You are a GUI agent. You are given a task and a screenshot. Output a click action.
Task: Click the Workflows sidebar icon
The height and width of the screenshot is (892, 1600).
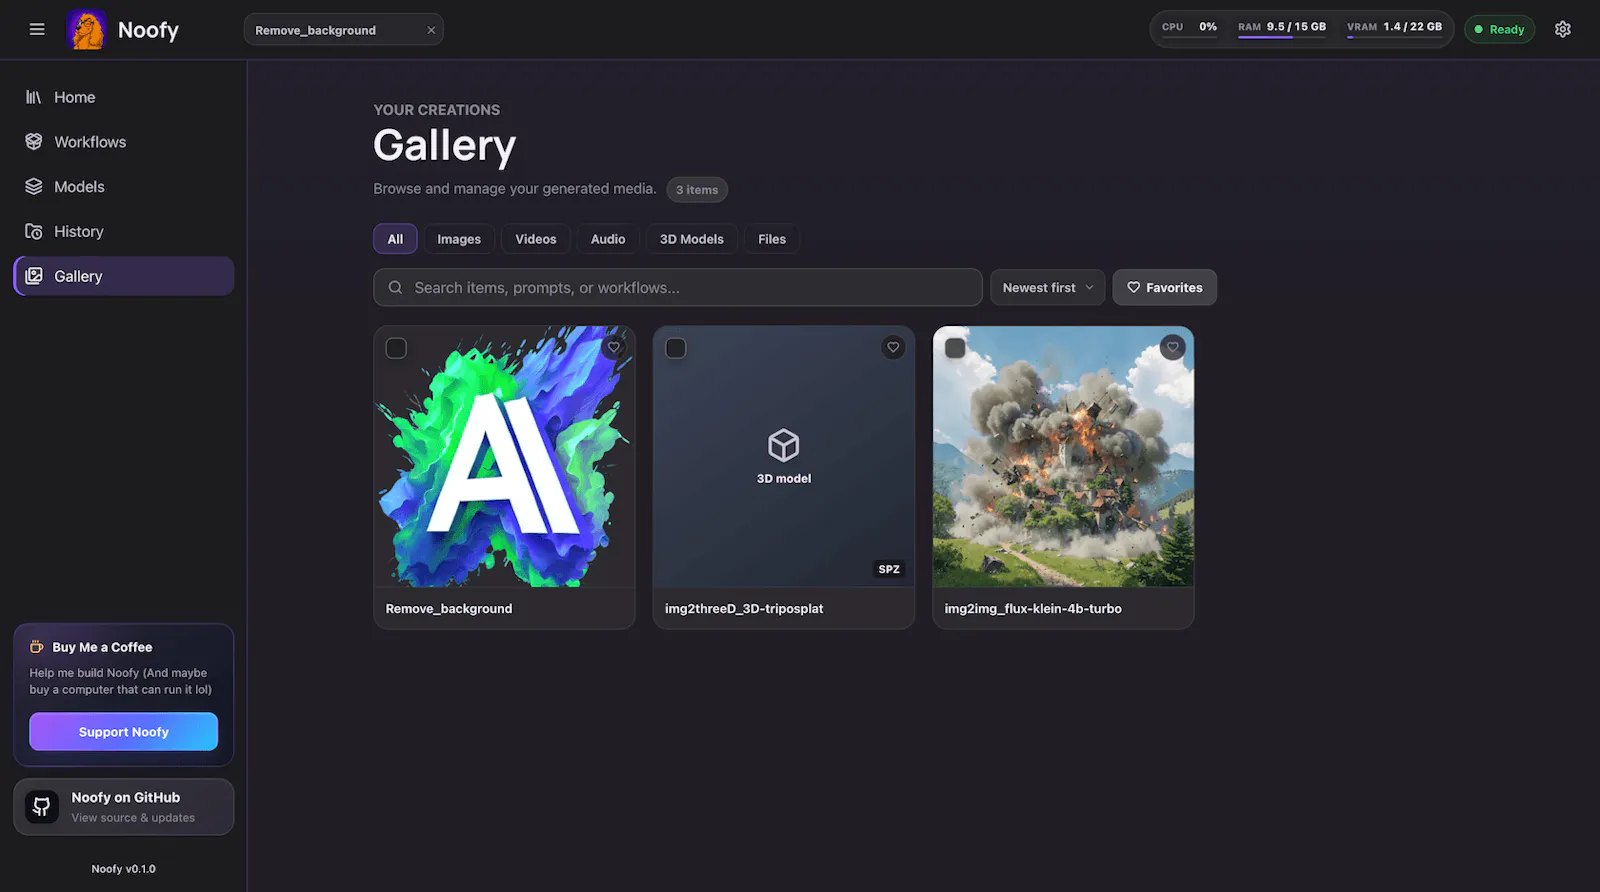pos(34,142)
